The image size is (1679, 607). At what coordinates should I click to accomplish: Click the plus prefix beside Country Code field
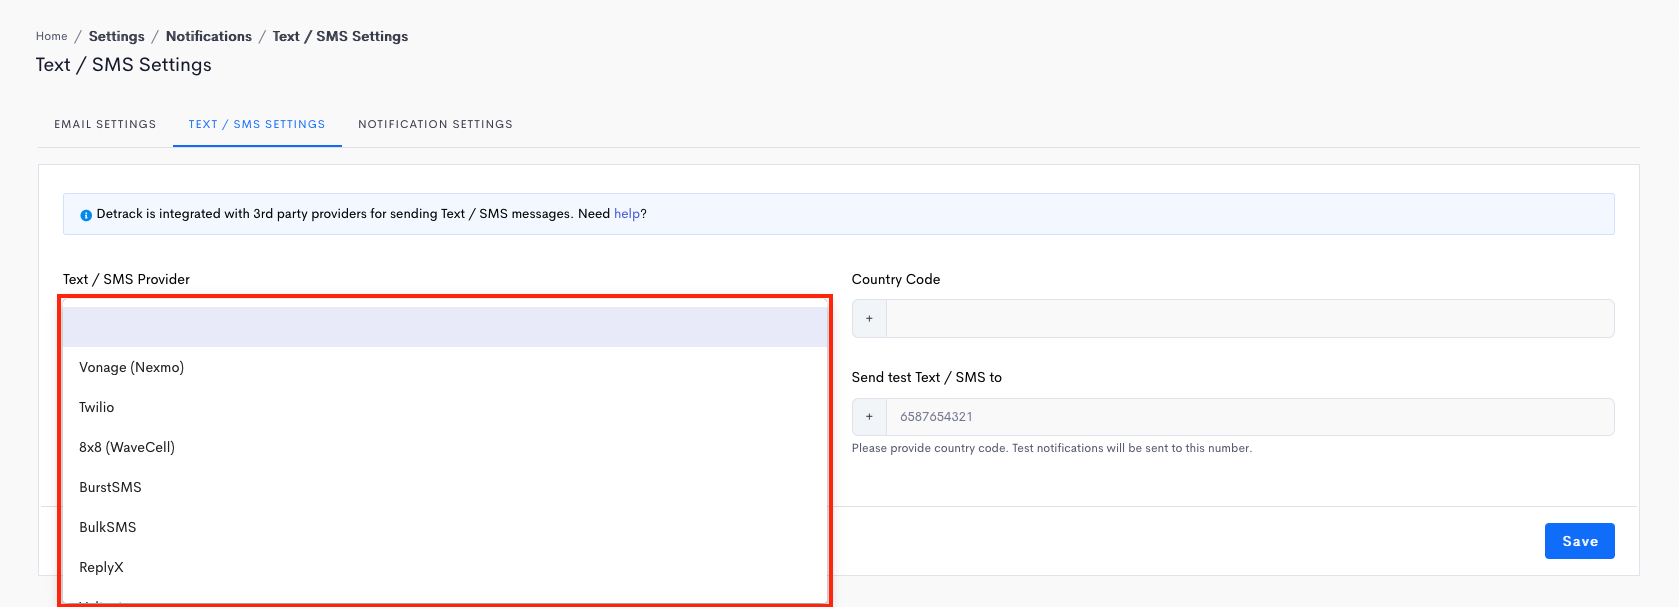869,319
